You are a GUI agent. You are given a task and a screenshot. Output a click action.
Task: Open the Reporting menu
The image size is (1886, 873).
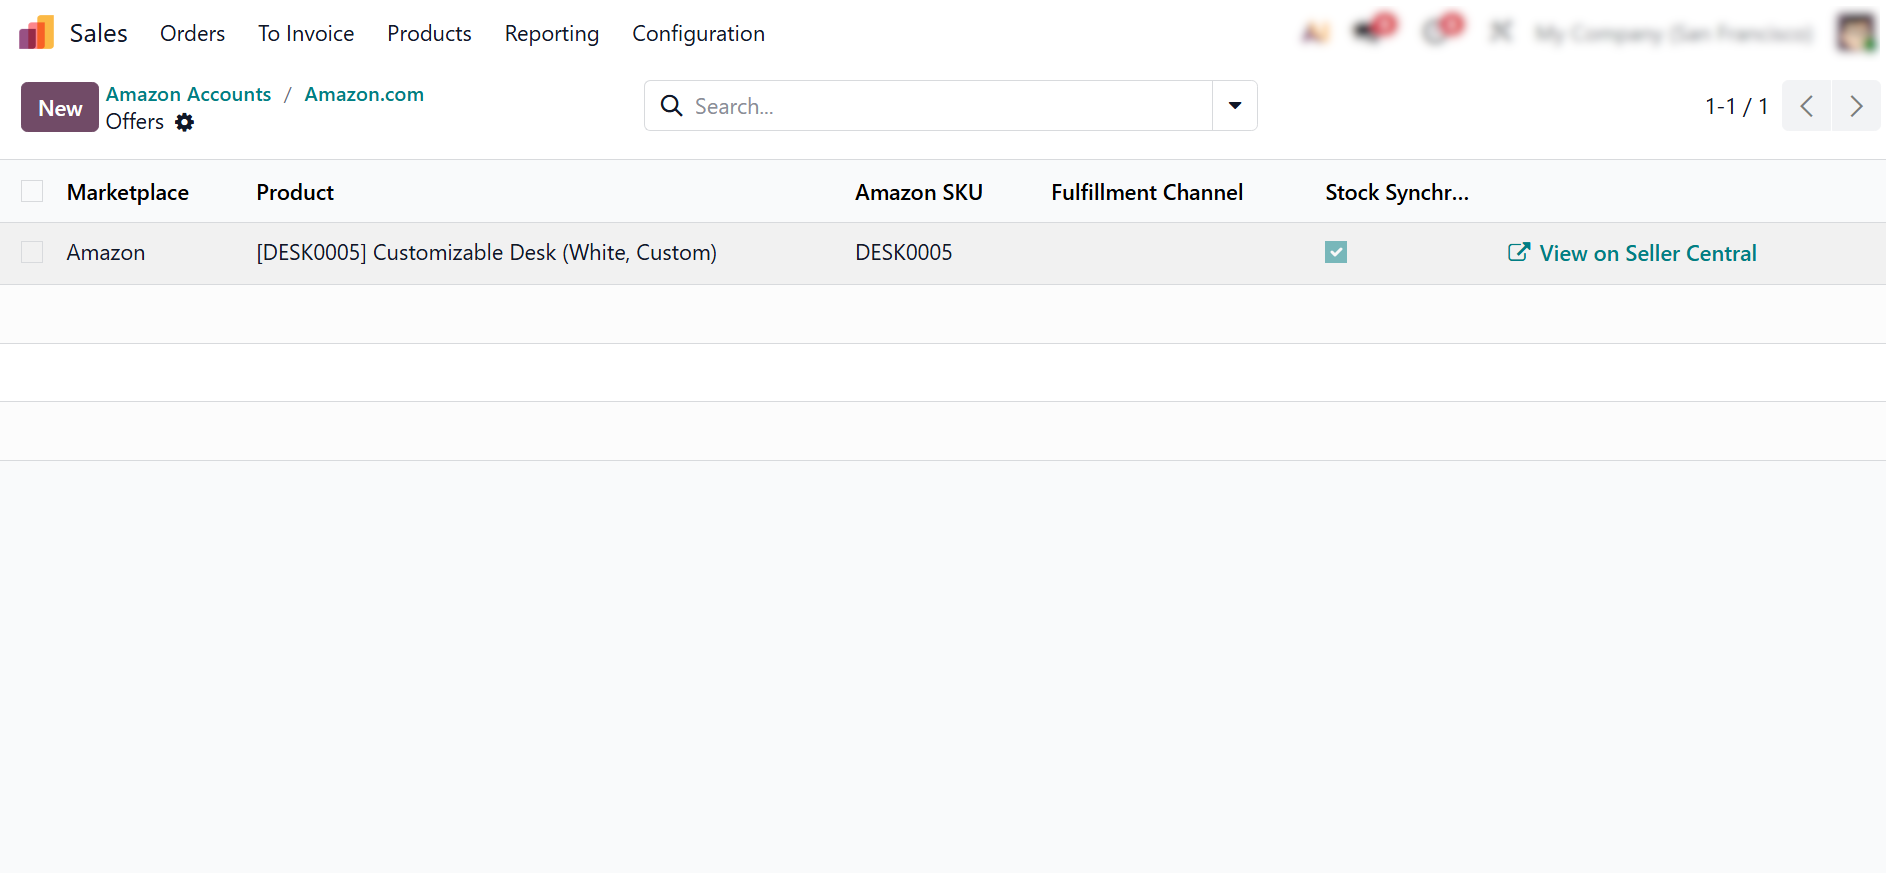(551, 33)
